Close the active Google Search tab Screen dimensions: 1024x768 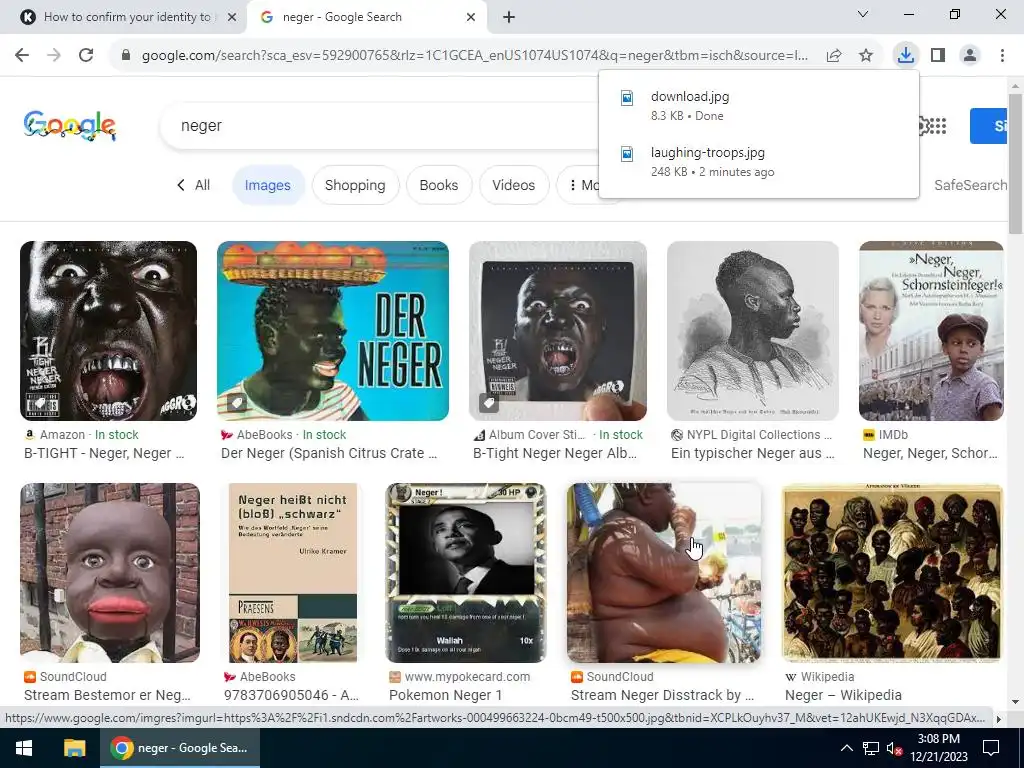(471, 17)
